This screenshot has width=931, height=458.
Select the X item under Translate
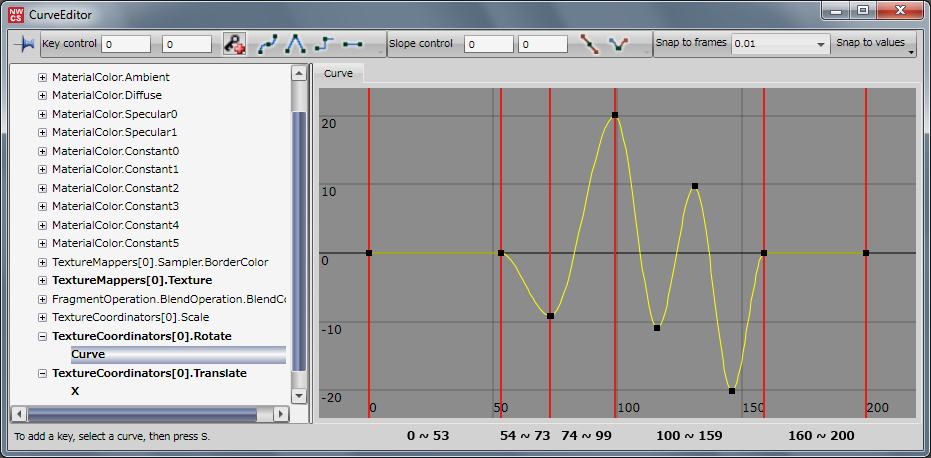pyautogui.click(x=75, y=391)
